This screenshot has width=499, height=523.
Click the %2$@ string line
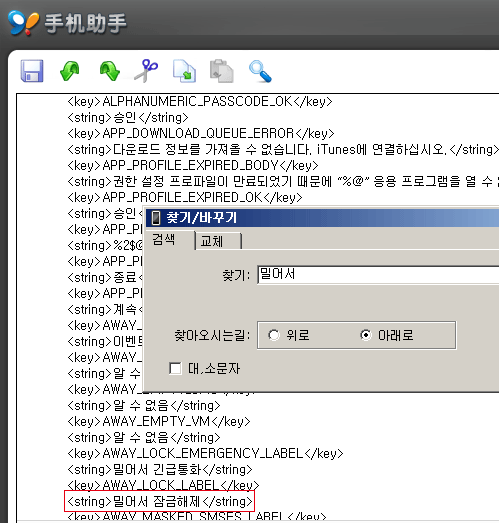(x=105, y=245)
